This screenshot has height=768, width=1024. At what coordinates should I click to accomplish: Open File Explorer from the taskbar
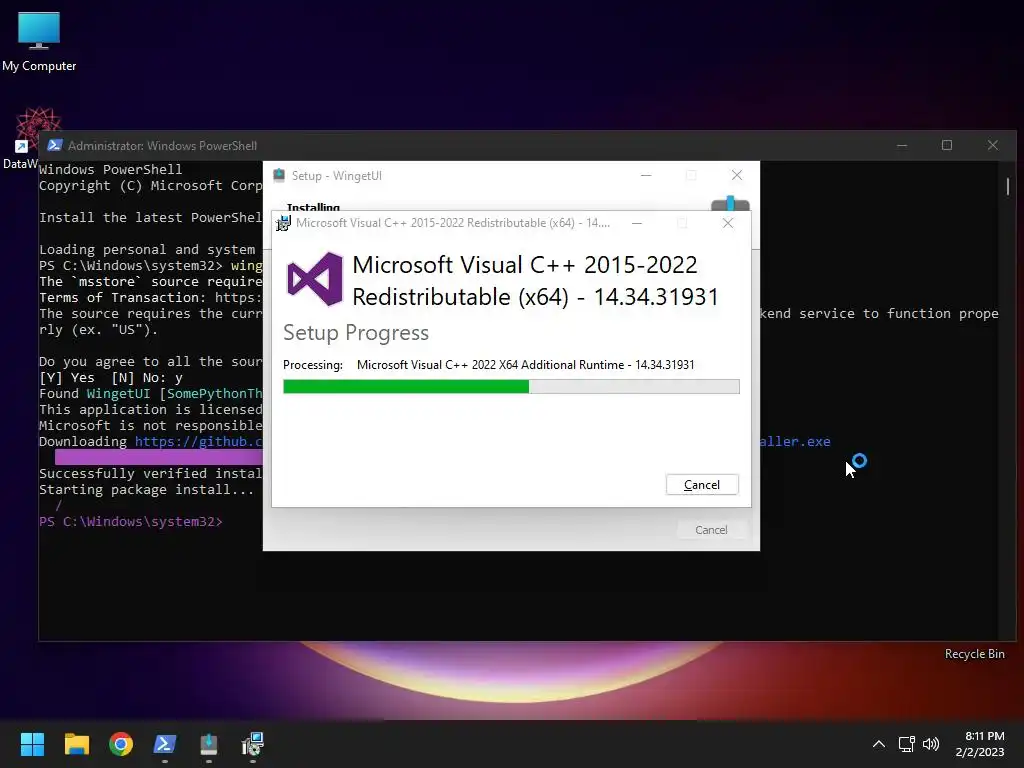[x=76, y=744]
